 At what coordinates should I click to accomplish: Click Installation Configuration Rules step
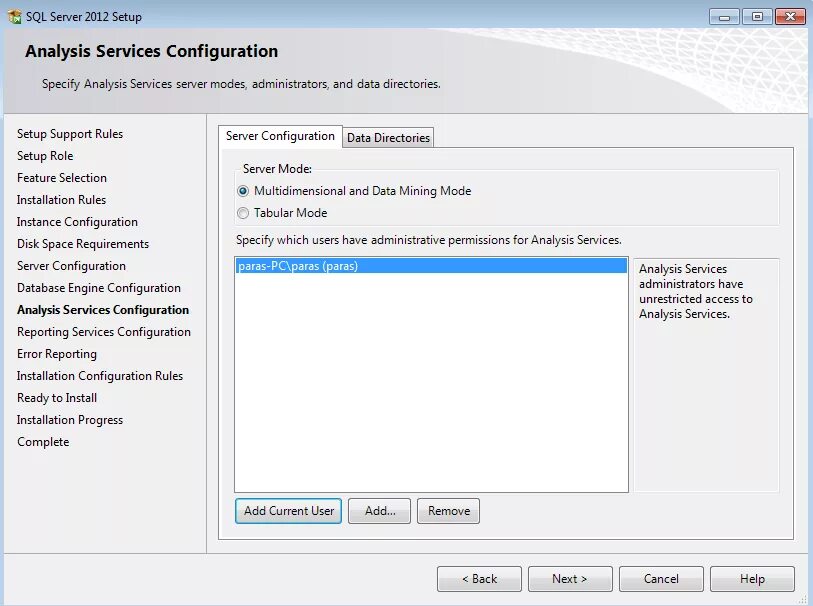pyautogui.click(x=100, y=376)
